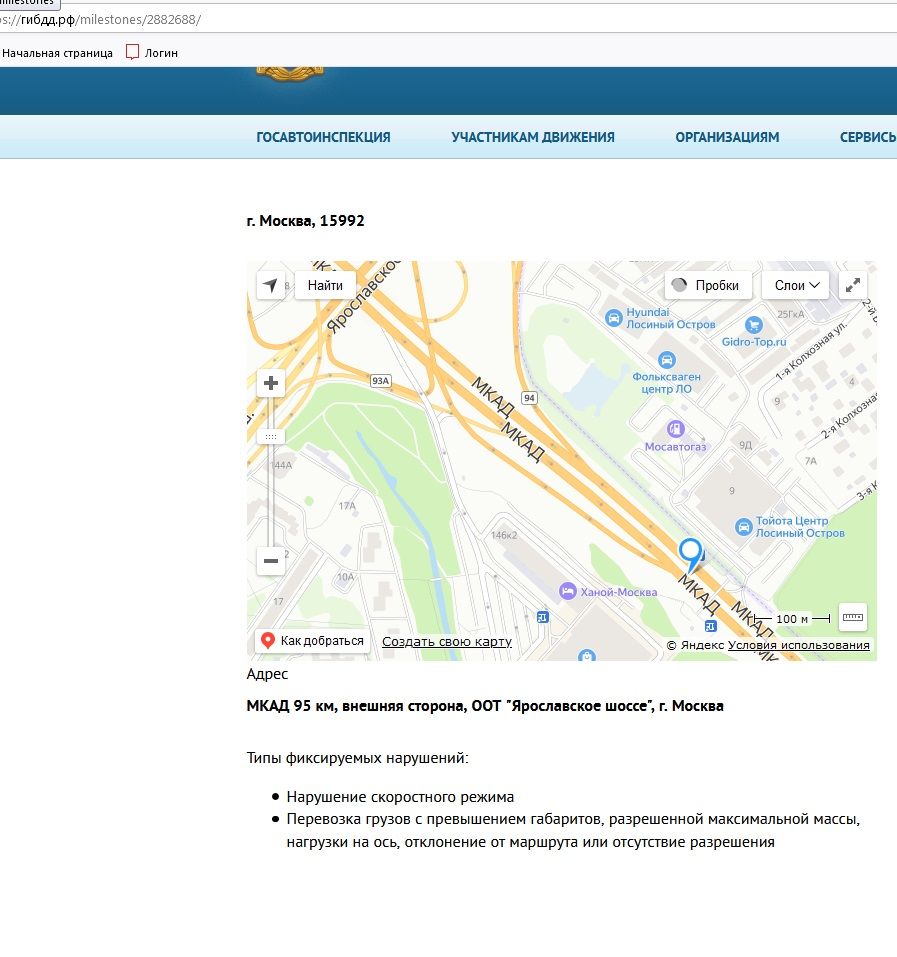Image resolution: width=897 pixels, height=957 pixels.
Task: Click the Найти search button on map
Action: click(325, 285)
